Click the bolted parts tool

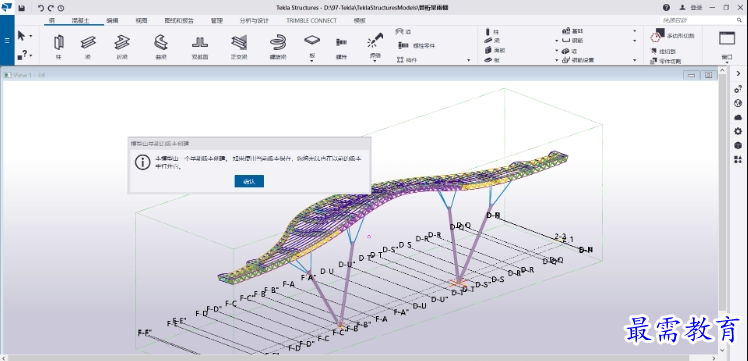click(x=416, y=46)
